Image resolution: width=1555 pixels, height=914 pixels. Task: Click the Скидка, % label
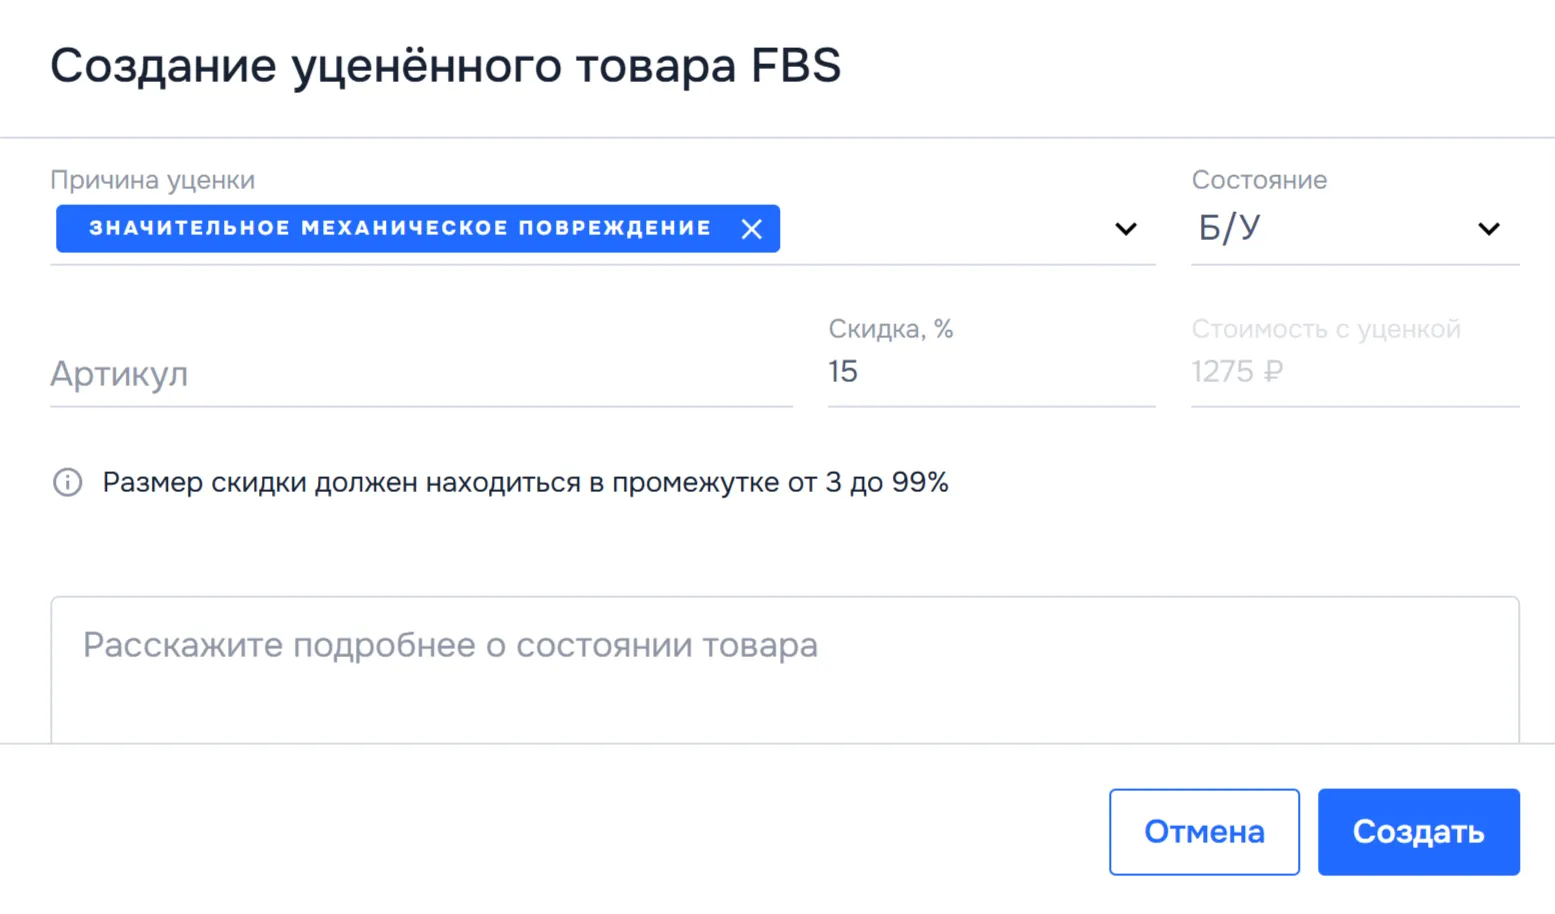pyautogui.click(x=891, y=329)
